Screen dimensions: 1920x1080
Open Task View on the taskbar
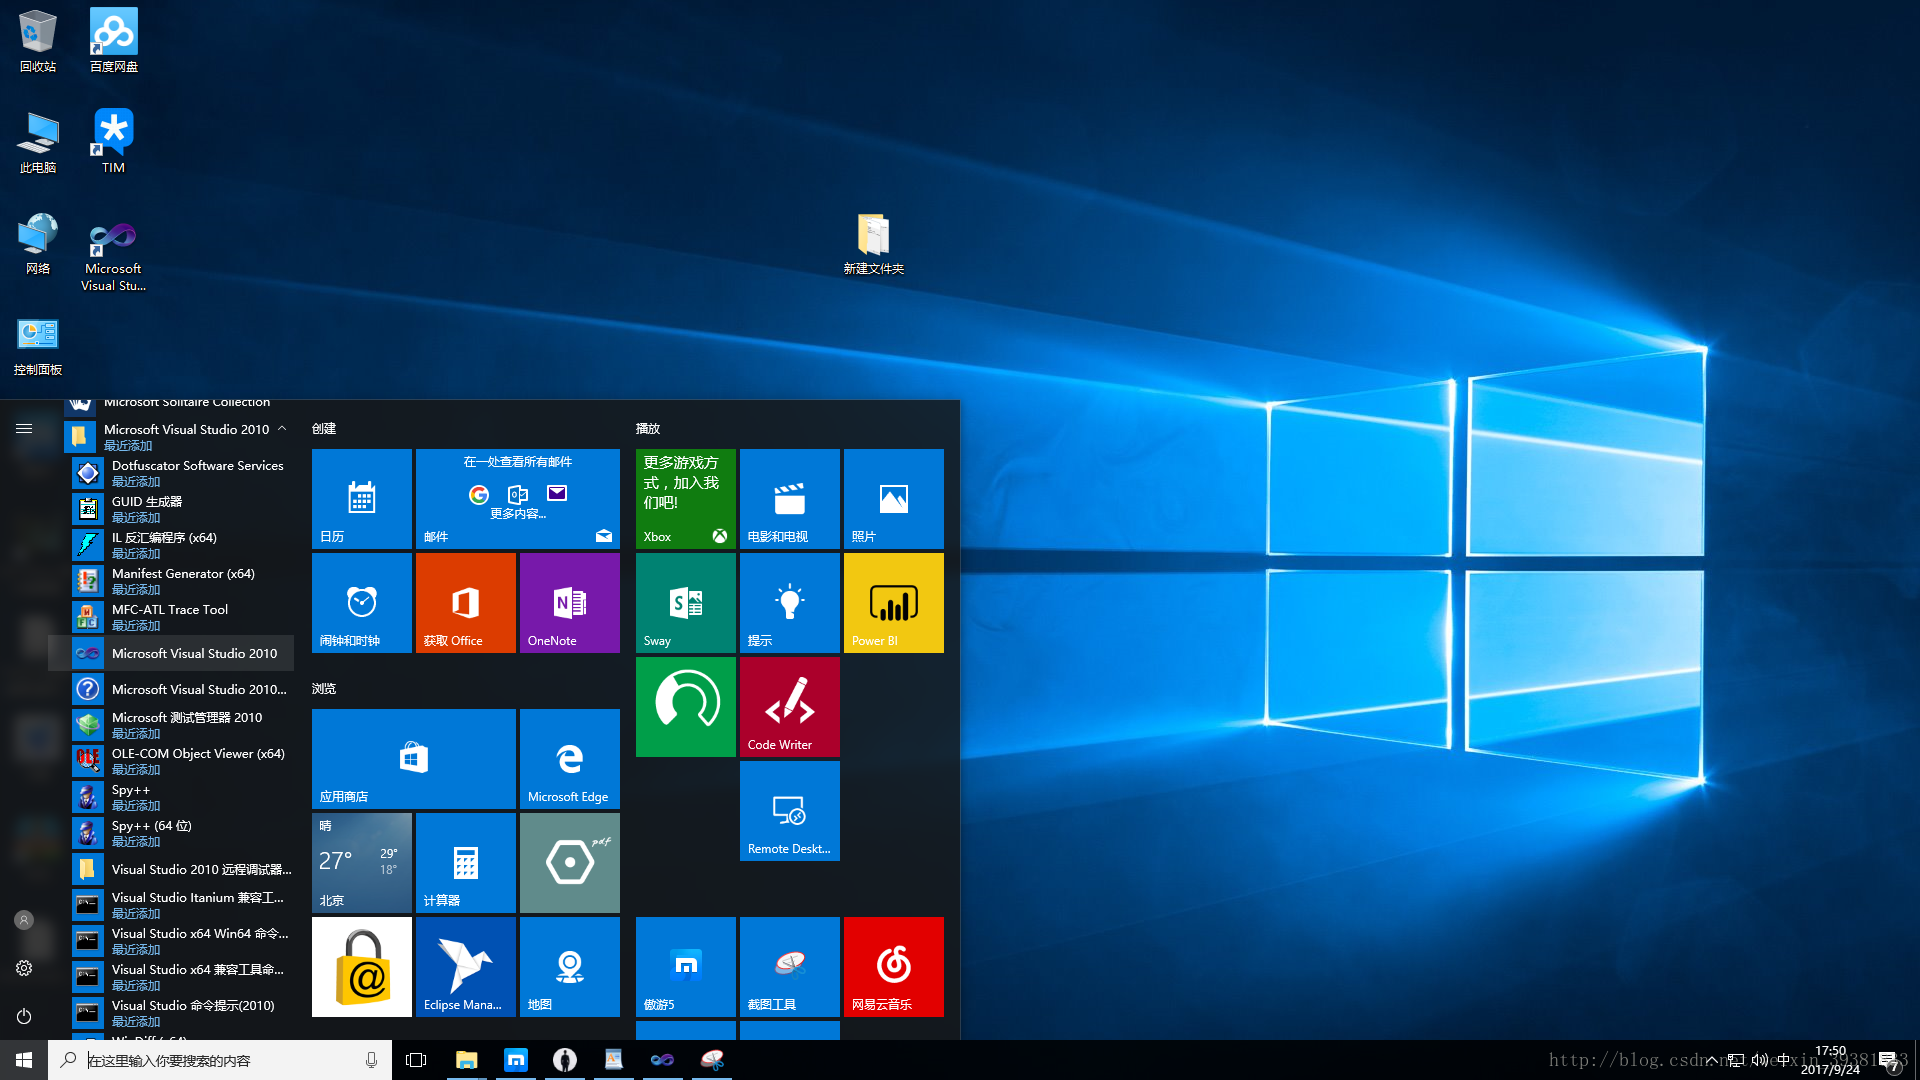click(416, 1060)
